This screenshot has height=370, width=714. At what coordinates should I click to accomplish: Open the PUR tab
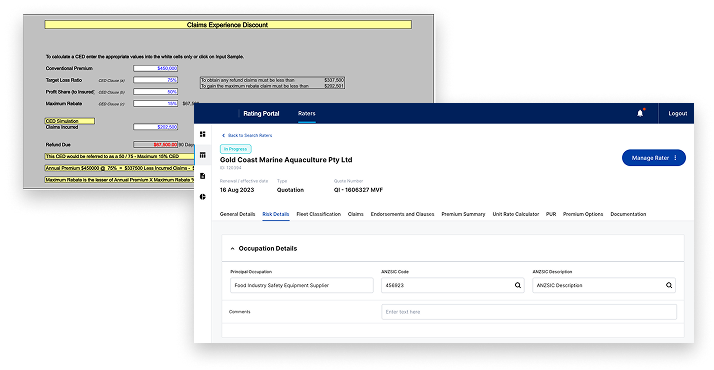551,214
